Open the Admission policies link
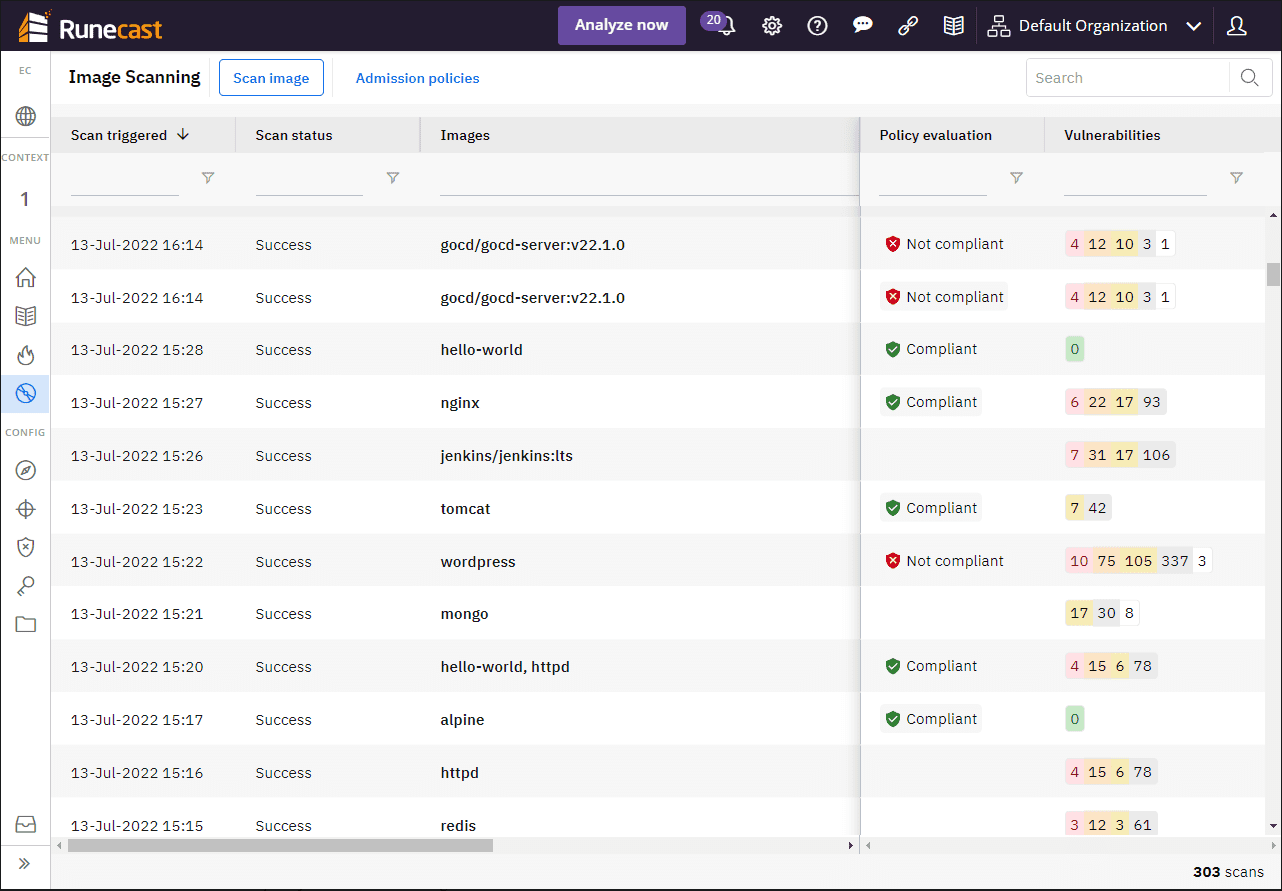1282x891 pixels. [x=417, y=78]
